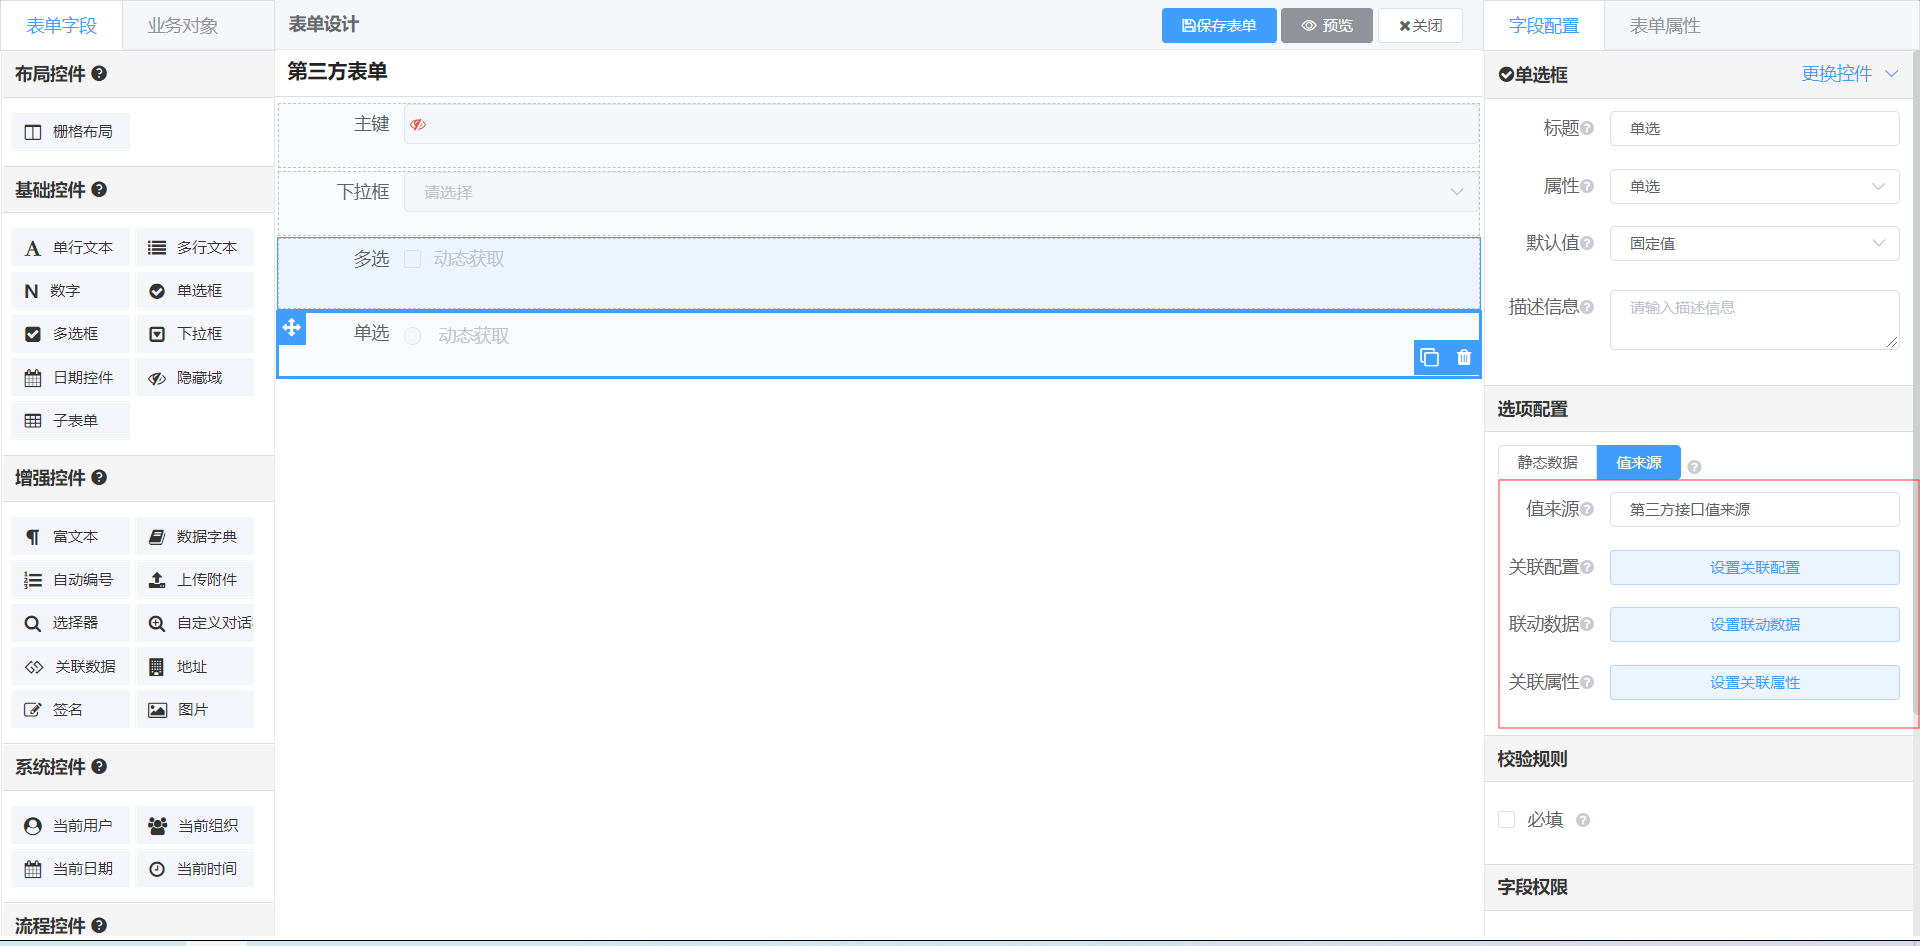Tick the 多选 动态获取 checkbox
Viewport: 1920px width, 946px height.
tap(413, 260)
